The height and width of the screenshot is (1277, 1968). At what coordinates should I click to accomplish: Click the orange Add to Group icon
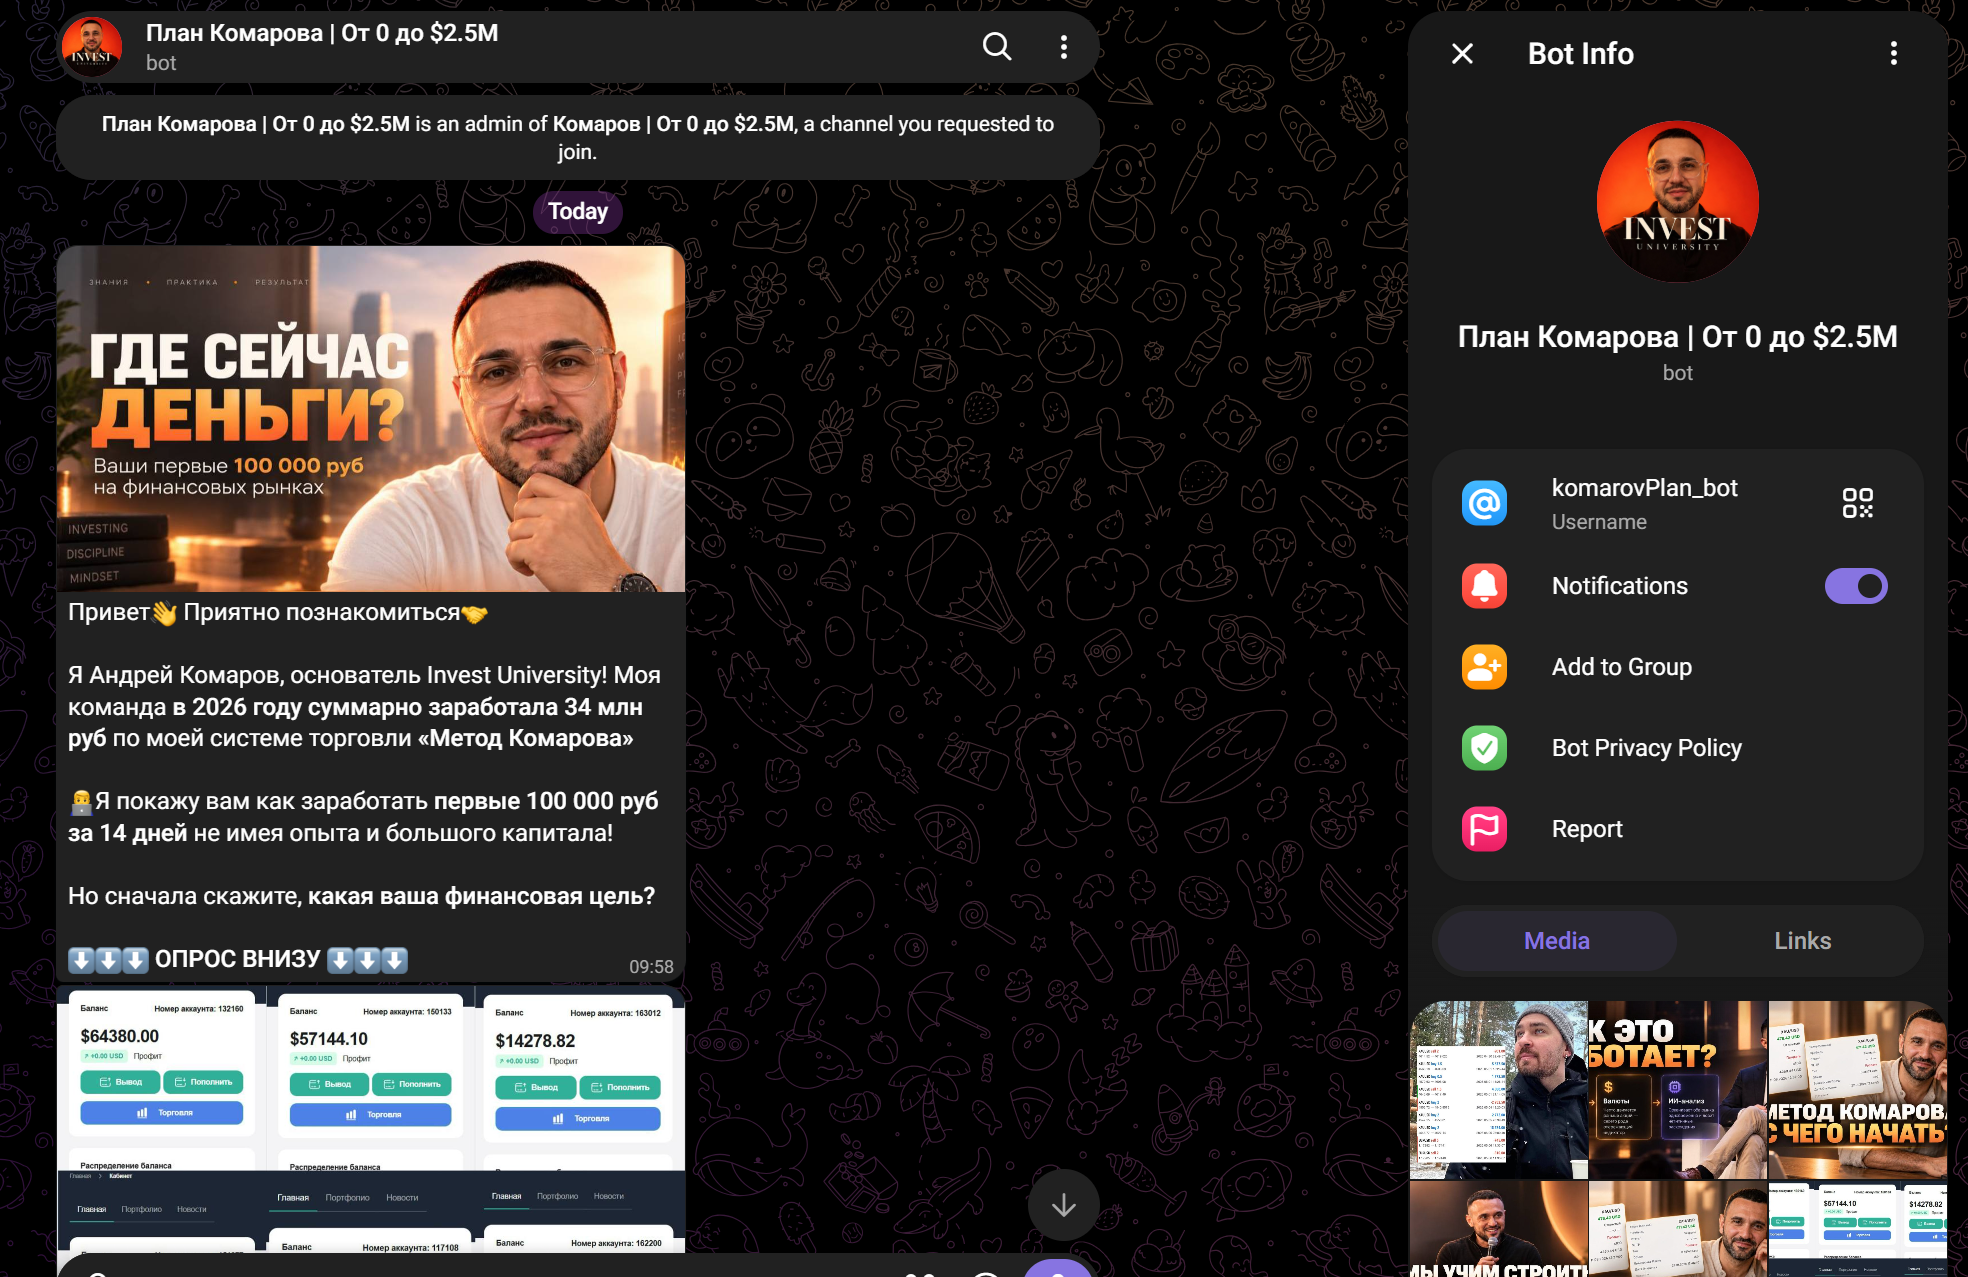1484,667
